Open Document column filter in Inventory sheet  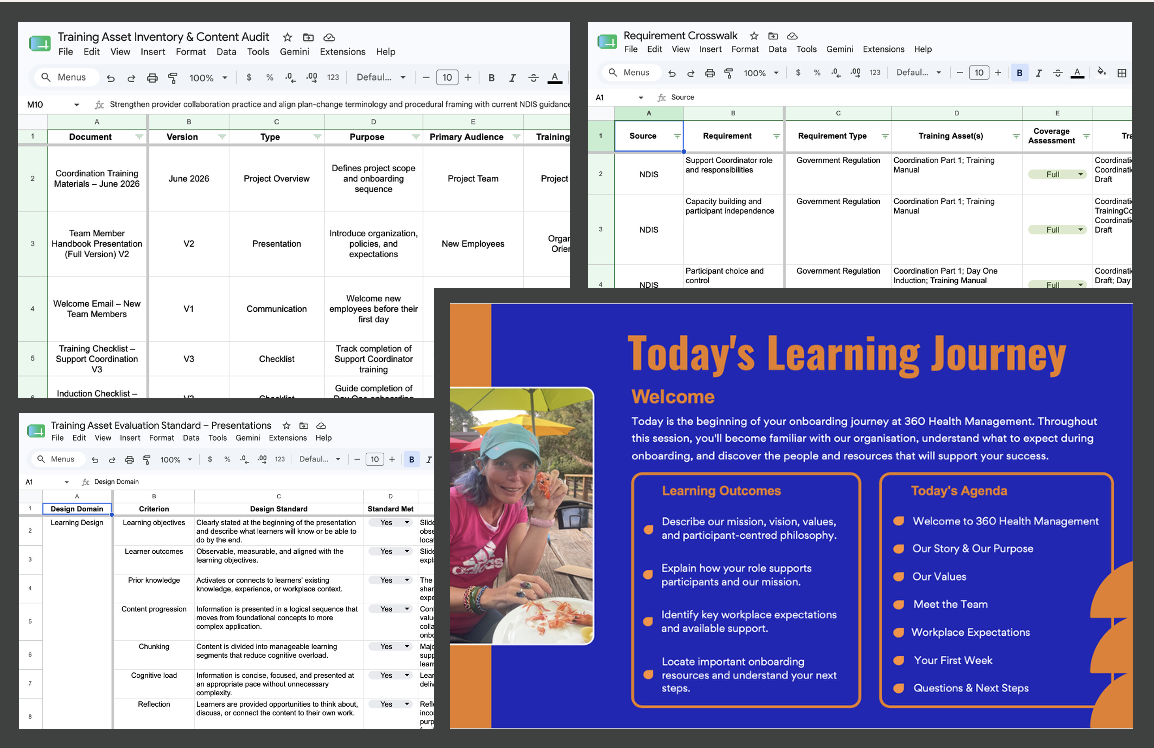[x=139, y=137]
